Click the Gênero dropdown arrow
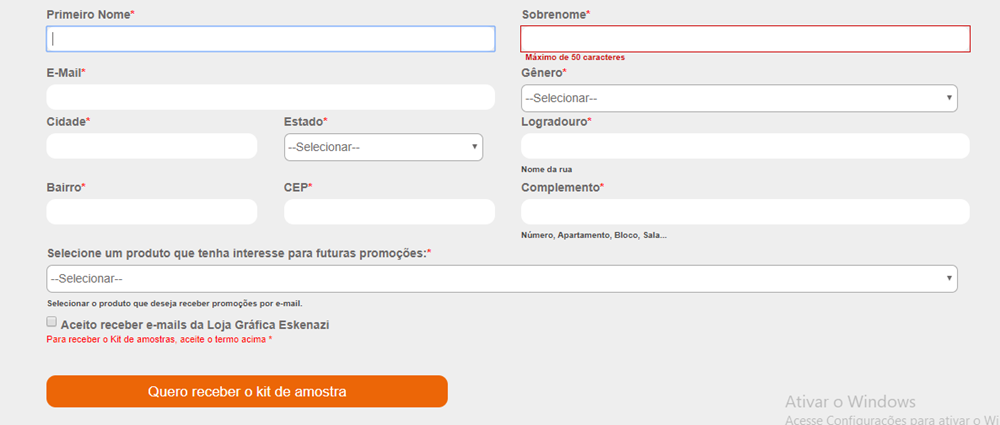Screen dimensions: 1000x425 pos(948,98)
